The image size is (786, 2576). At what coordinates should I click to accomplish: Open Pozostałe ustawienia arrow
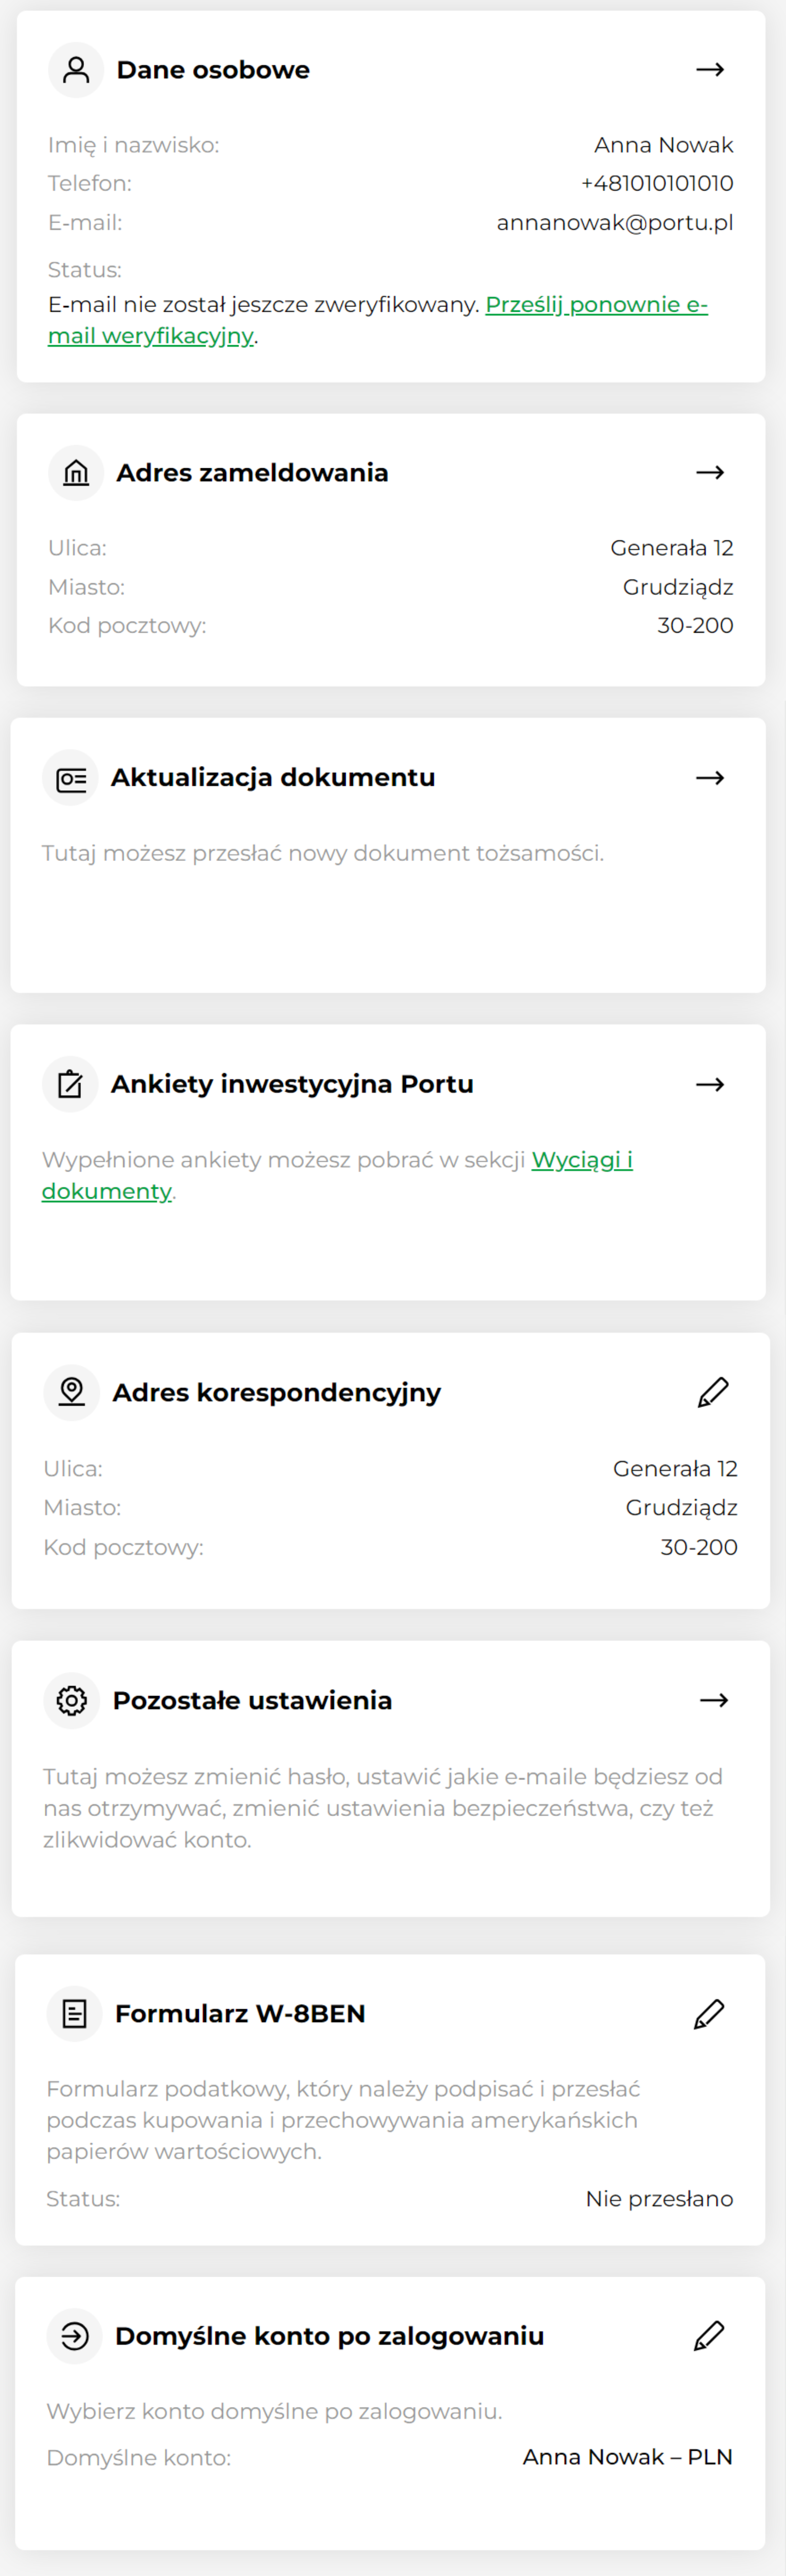click(x=714, y=1700)
